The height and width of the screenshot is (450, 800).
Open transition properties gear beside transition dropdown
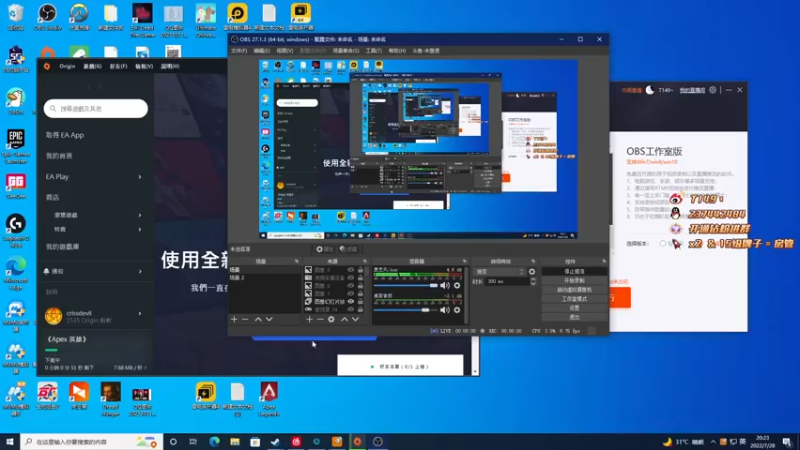pos(532,272)
